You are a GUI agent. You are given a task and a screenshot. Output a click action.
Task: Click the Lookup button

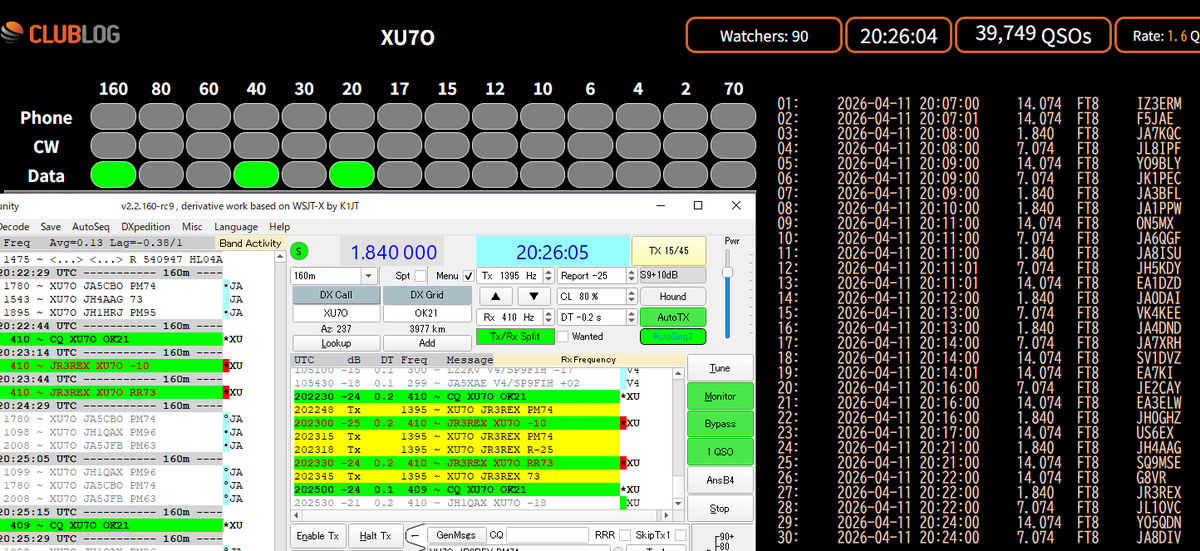click(335, 343)
